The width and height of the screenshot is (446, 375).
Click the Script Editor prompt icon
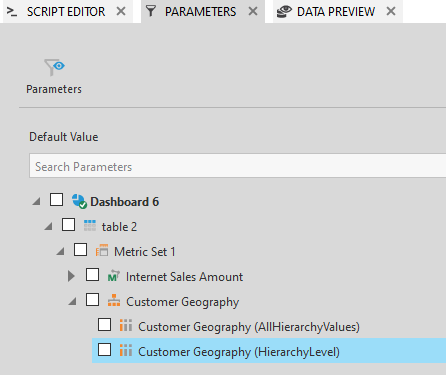(12, 12)
